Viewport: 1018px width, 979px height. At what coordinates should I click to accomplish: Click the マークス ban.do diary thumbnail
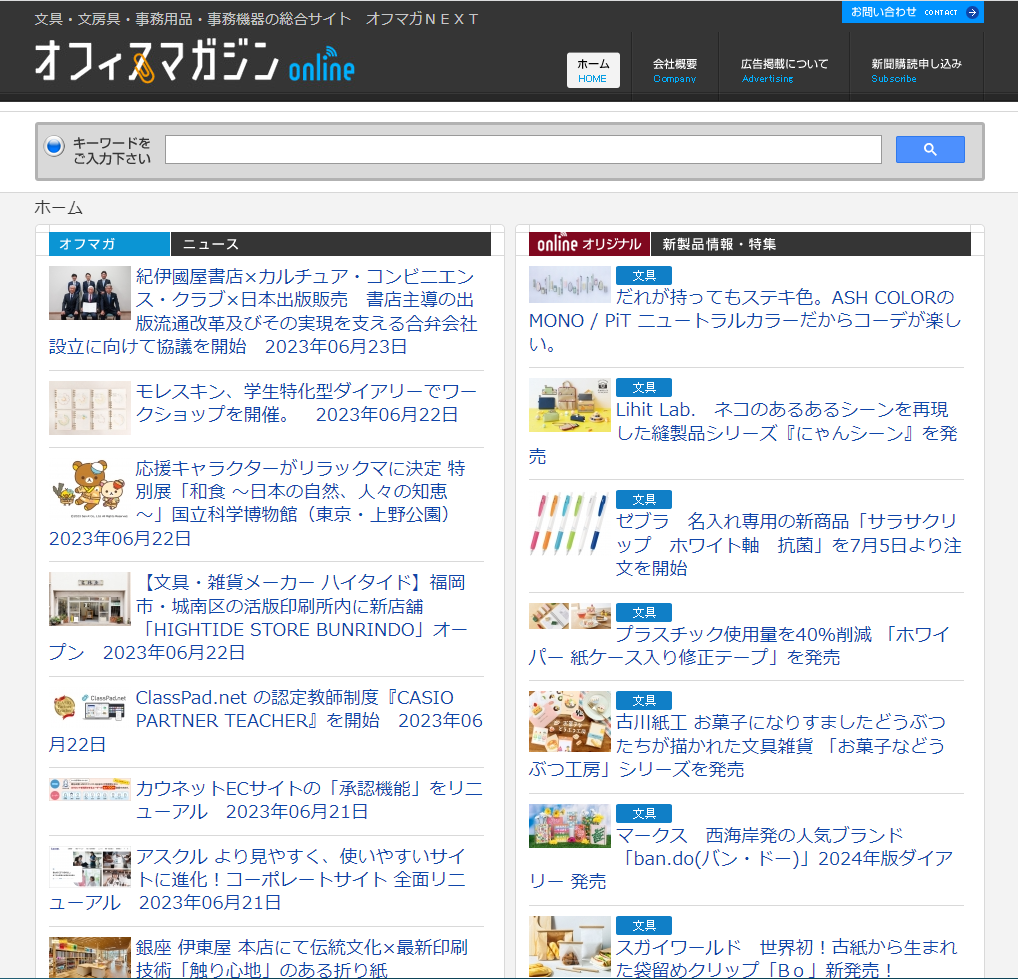point(569,826)
